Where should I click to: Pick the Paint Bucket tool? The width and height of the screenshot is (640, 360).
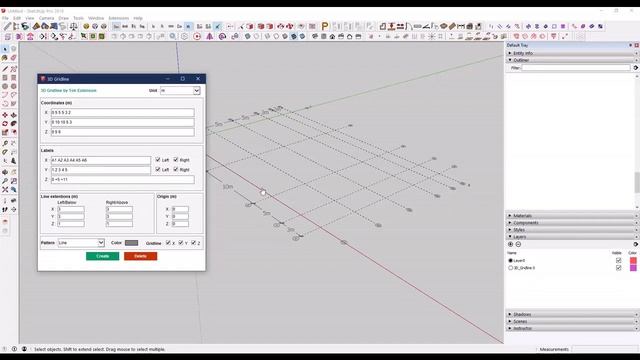tap(5, 58)
